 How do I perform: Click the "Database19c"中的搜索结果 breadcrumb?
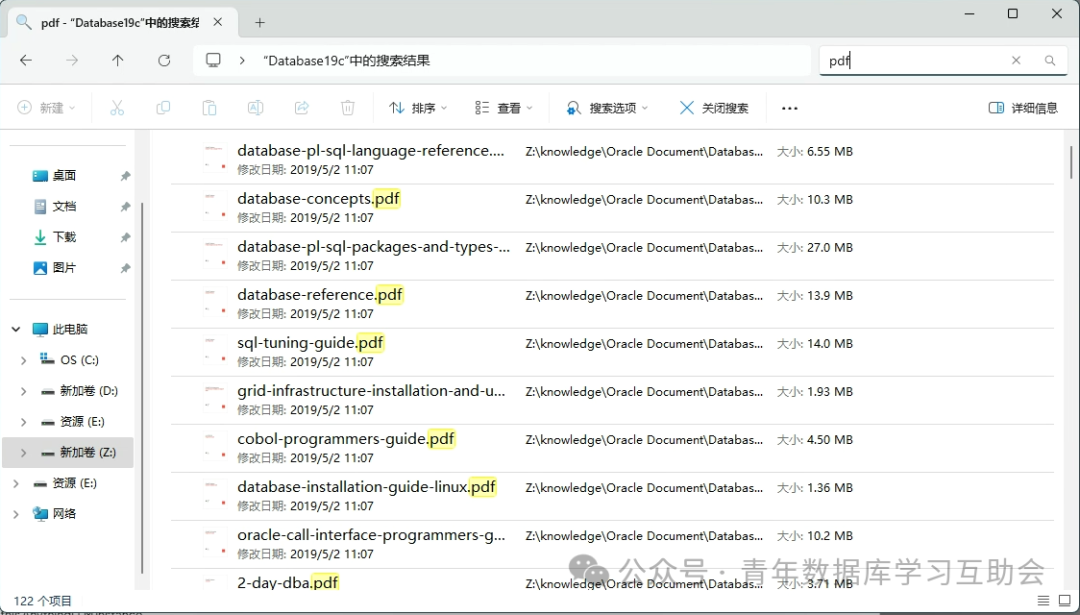(346, 61)
